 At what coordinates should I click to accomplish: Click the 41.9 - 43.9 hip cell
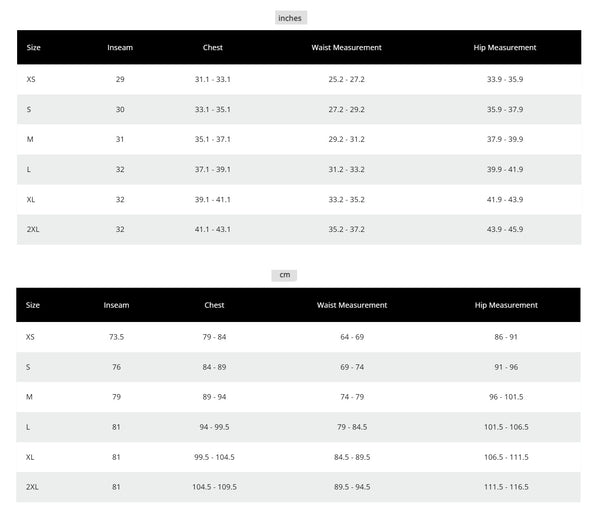tap(504, 199)
